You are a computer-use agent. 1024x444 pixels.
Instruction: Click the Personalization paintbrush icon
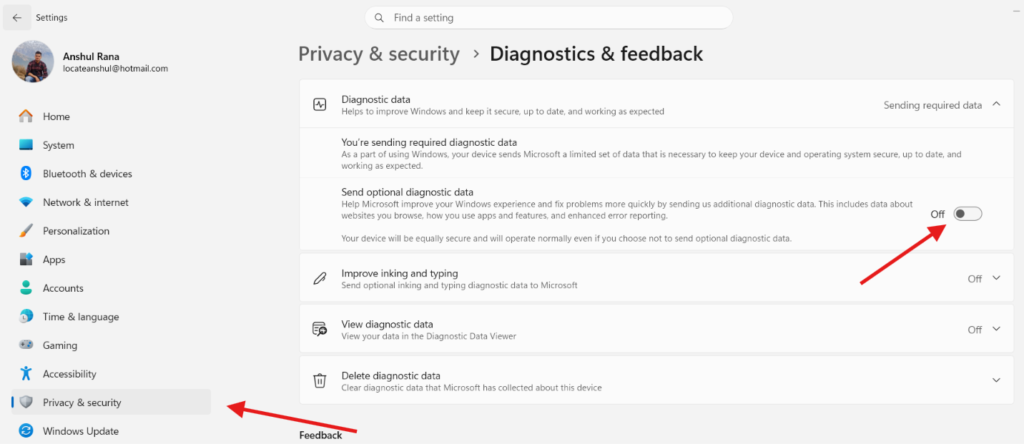pos(26,231)
